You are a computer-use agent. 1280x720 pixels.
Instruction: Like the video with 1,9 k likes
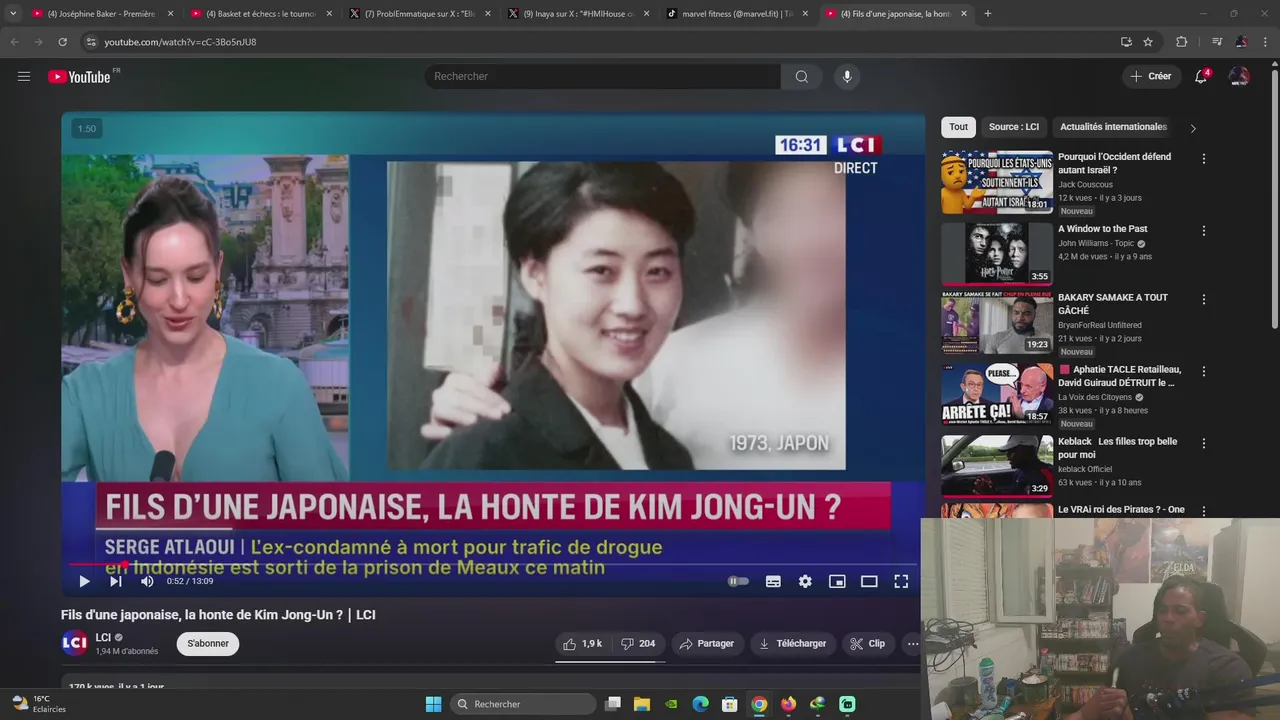click(582, 644)
